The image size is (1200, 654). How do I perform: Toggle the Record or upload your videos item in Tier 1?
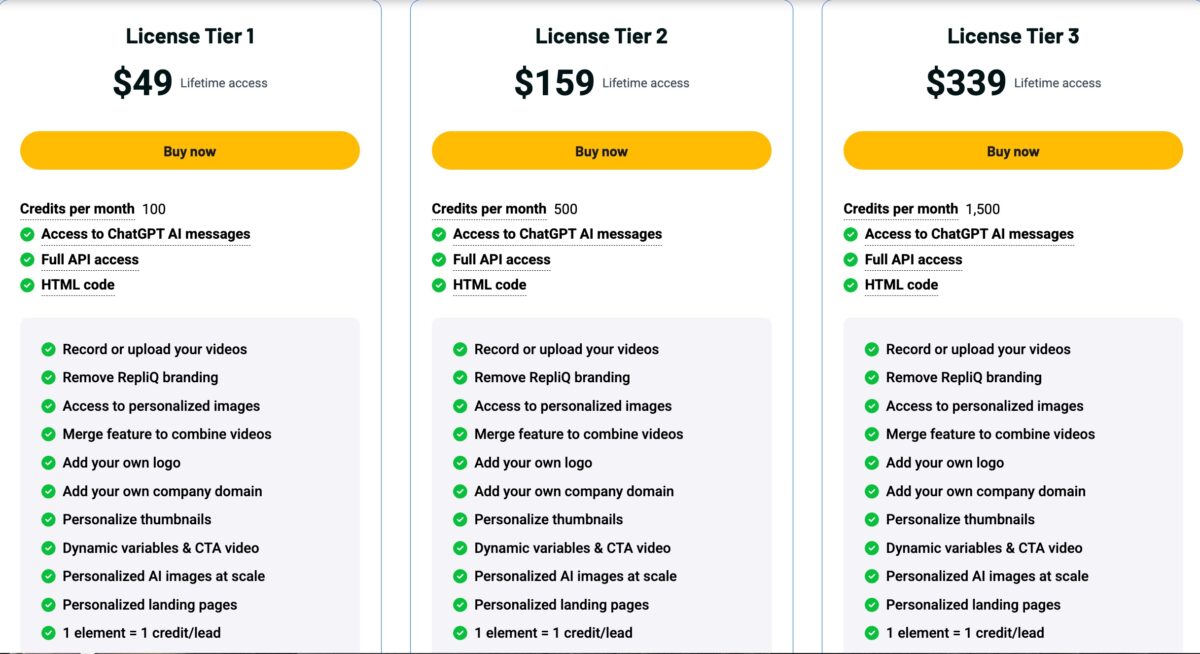[154, 348]
